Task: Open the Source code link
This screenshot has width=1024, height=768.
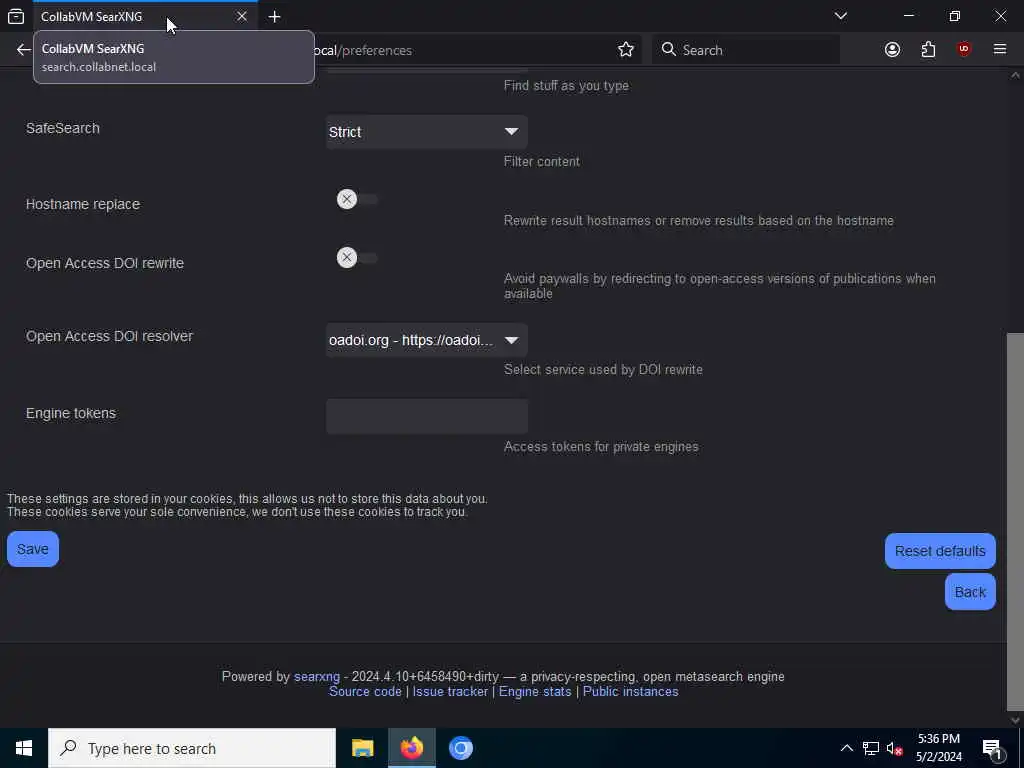Action: [x=365, y=692]
